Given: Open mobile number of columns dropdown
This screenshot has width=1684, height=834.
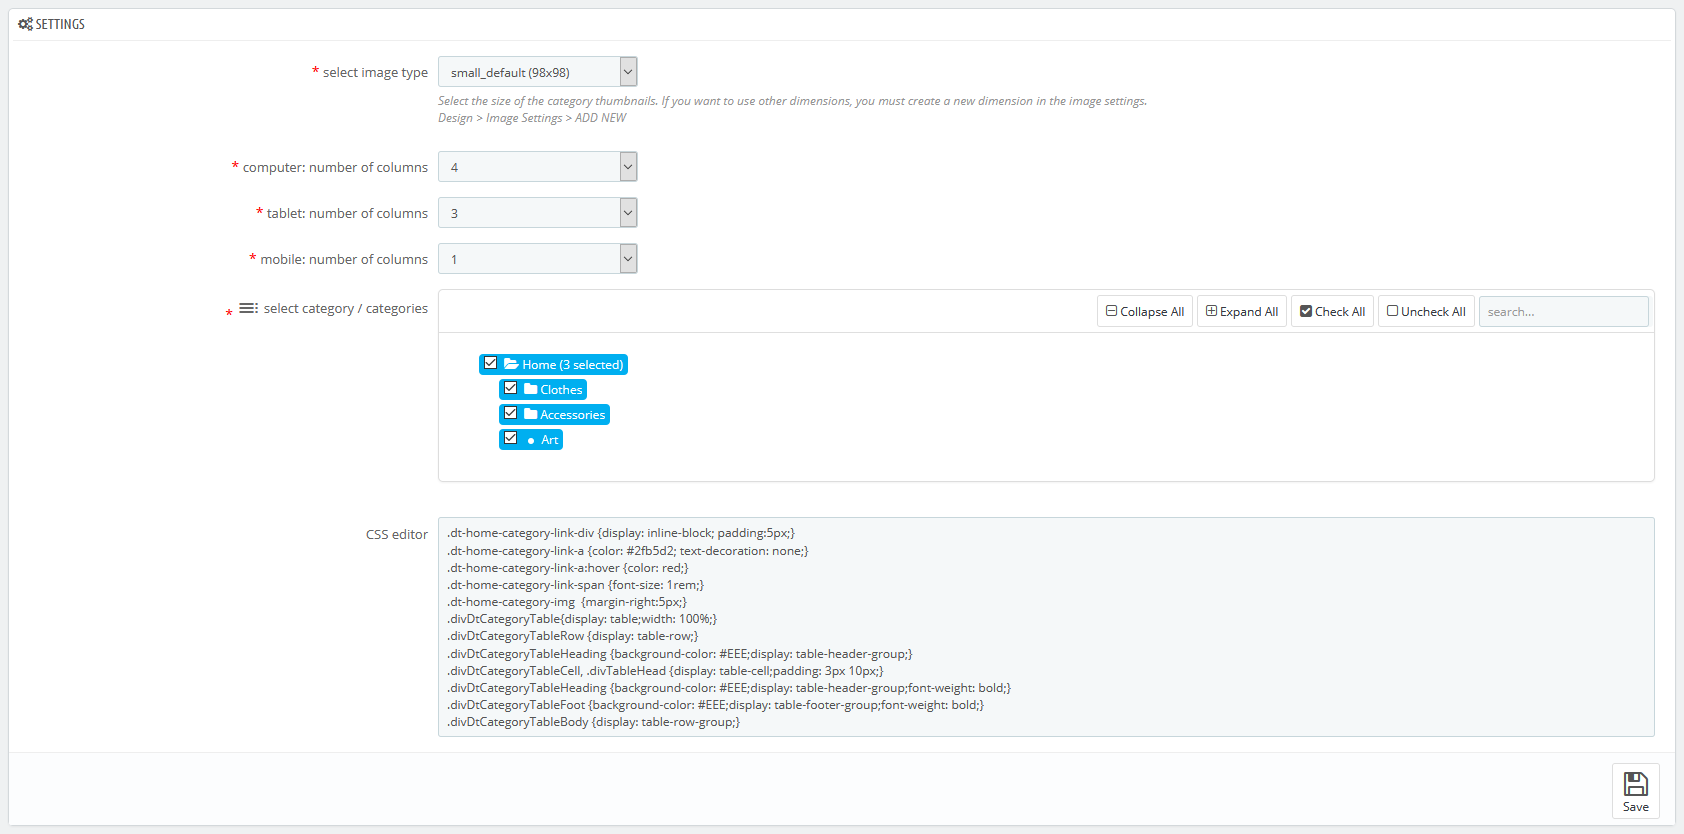Looking at the screenshot, I should tap(538, 259).
